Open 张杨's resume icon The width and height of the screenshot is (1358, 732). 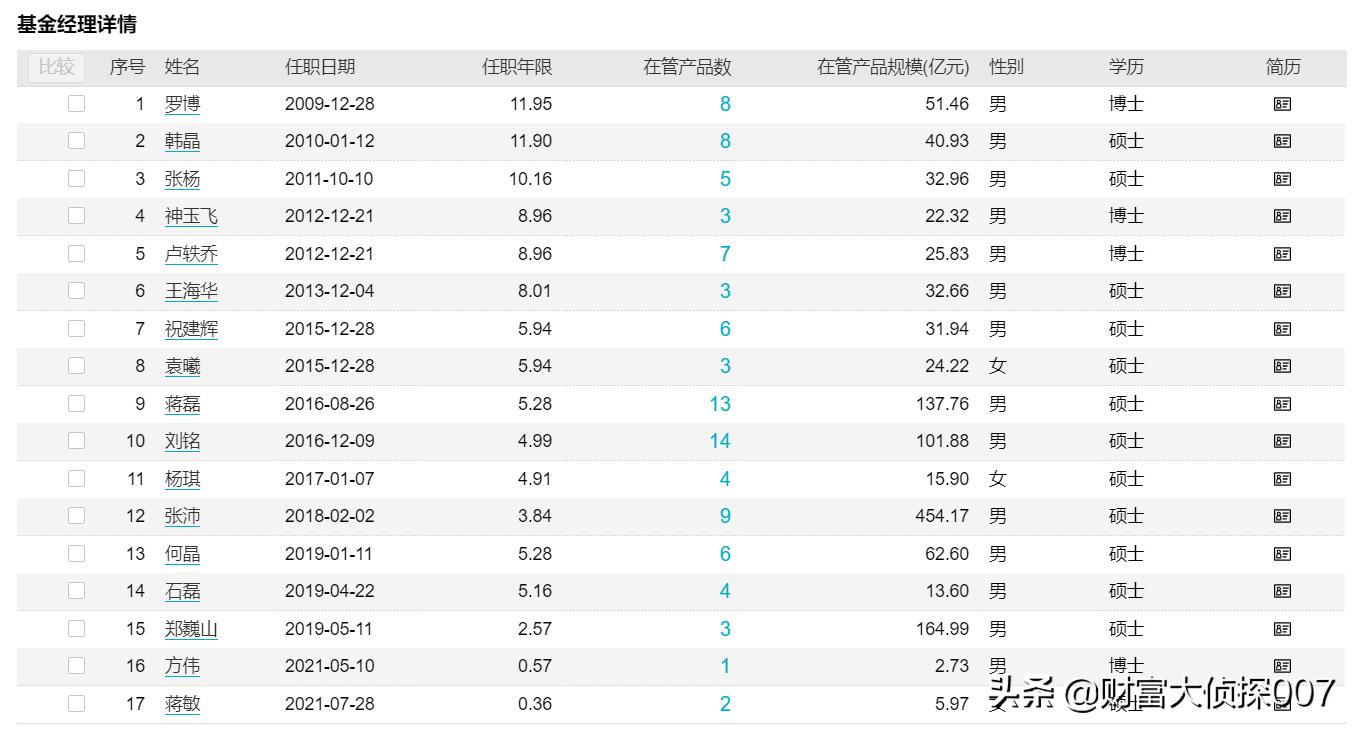click(x=1281, y=178)
